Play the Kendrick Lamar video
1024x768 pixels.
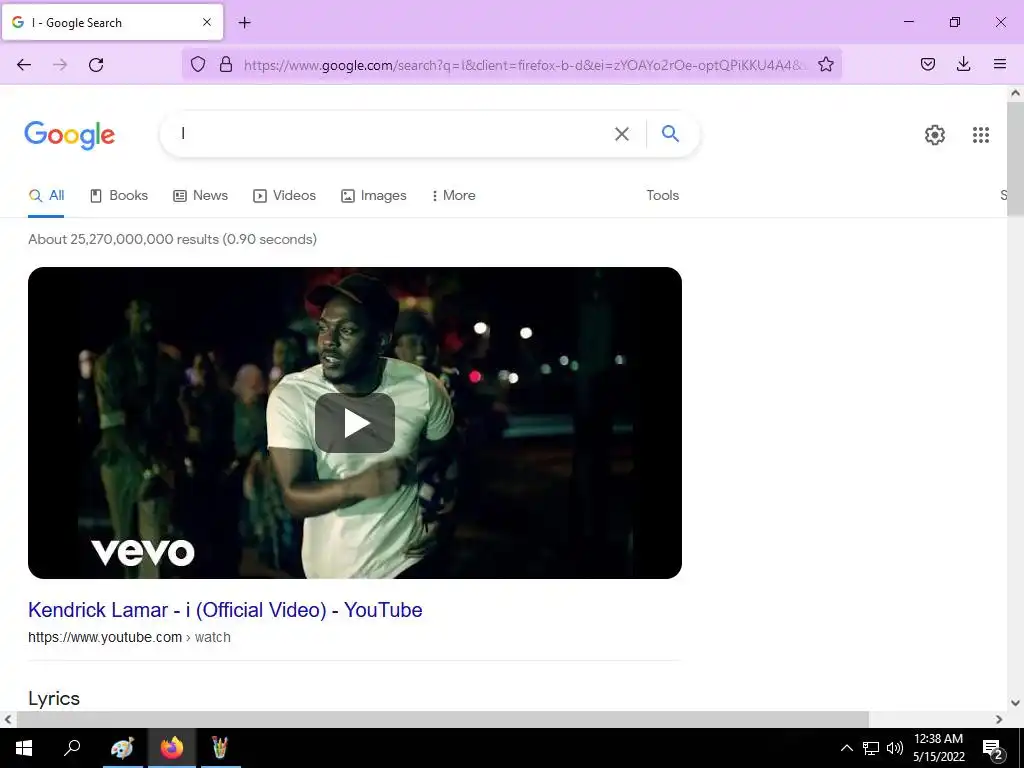tap(355, 423)
